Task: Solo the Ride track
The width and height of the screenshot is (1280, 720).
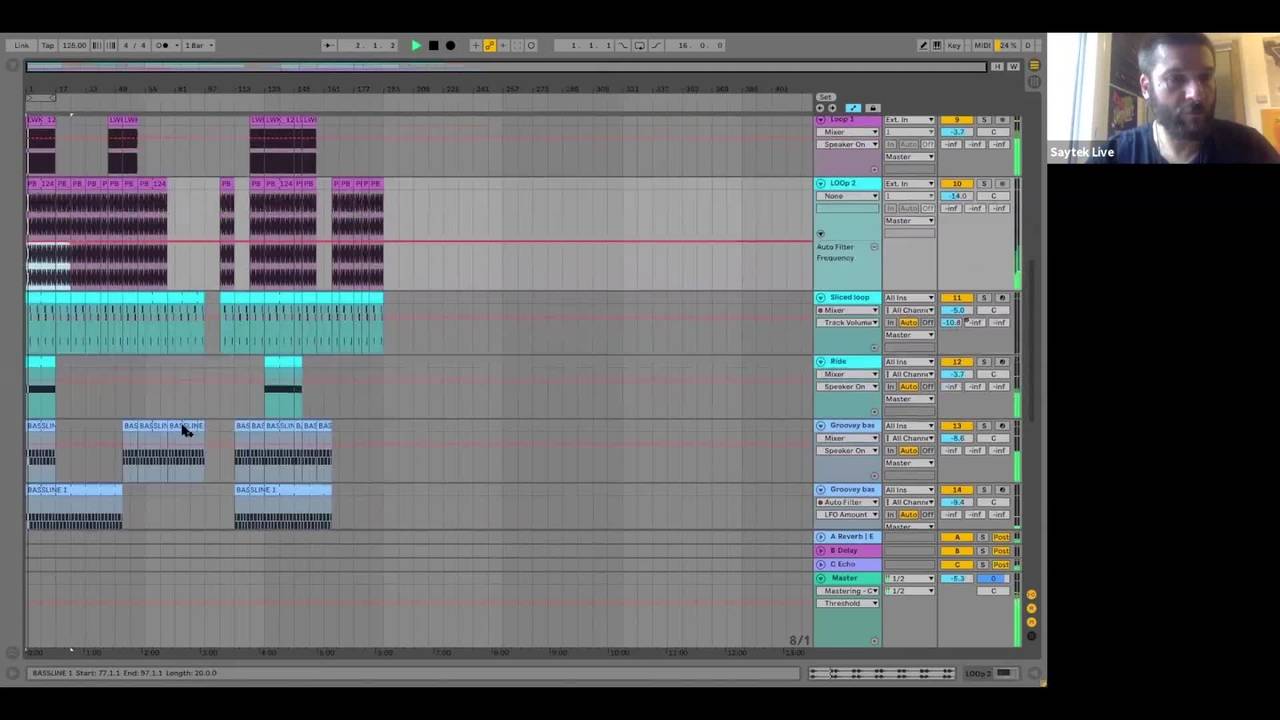Action: [x=984, y=362]
